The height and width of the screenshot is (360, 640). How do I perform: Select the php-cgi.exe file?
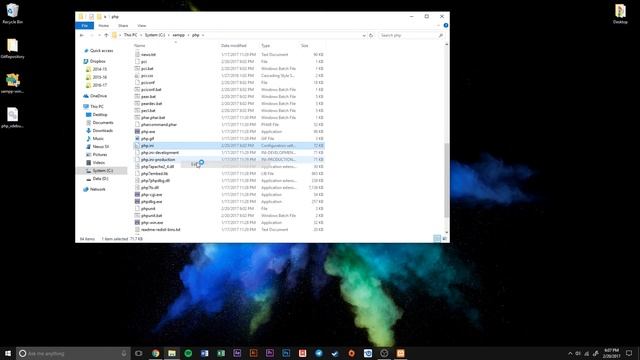pos(229,194)
